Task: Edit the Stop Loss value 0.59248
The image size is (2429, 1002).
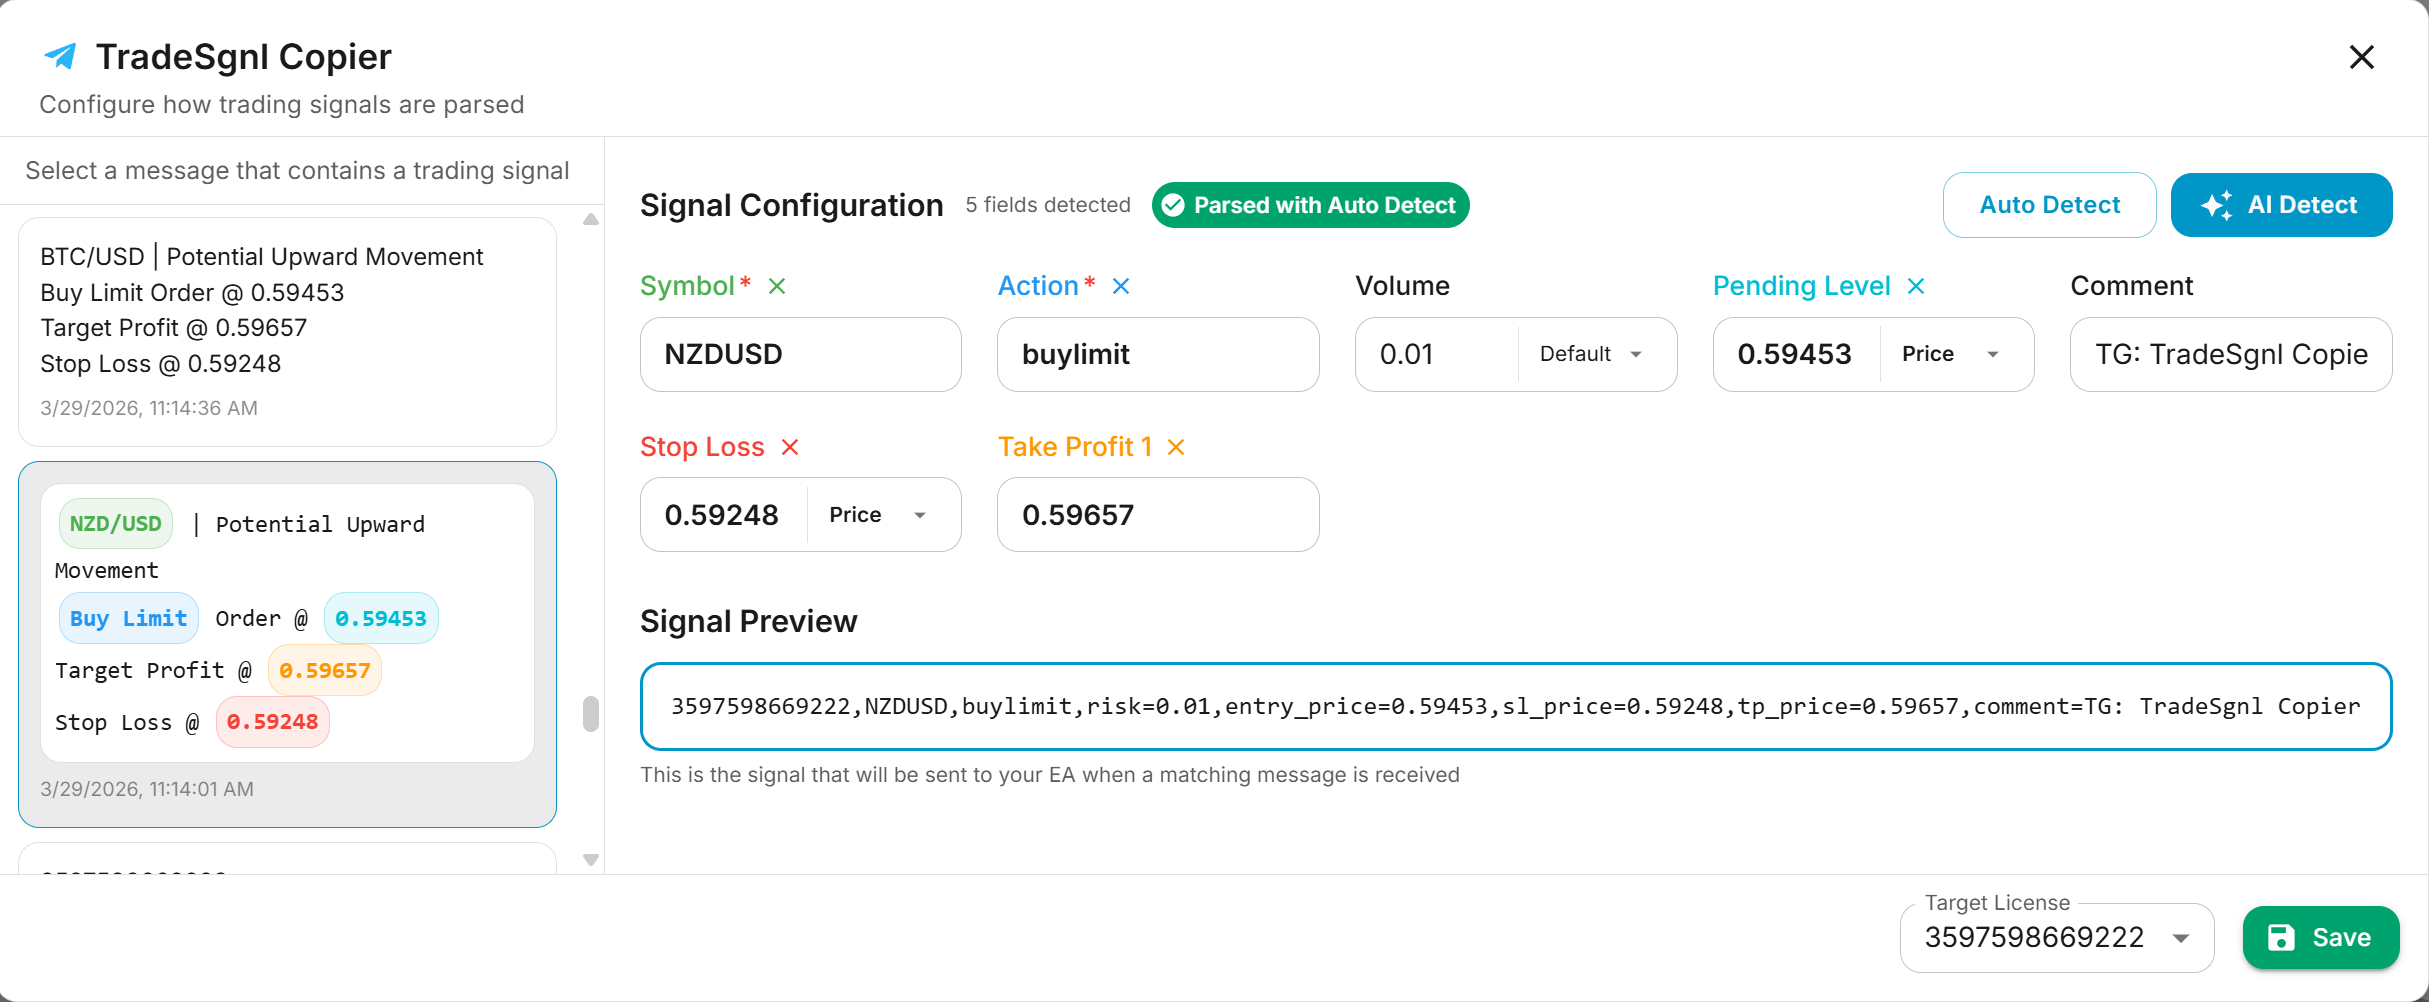Action: point(722,515)
